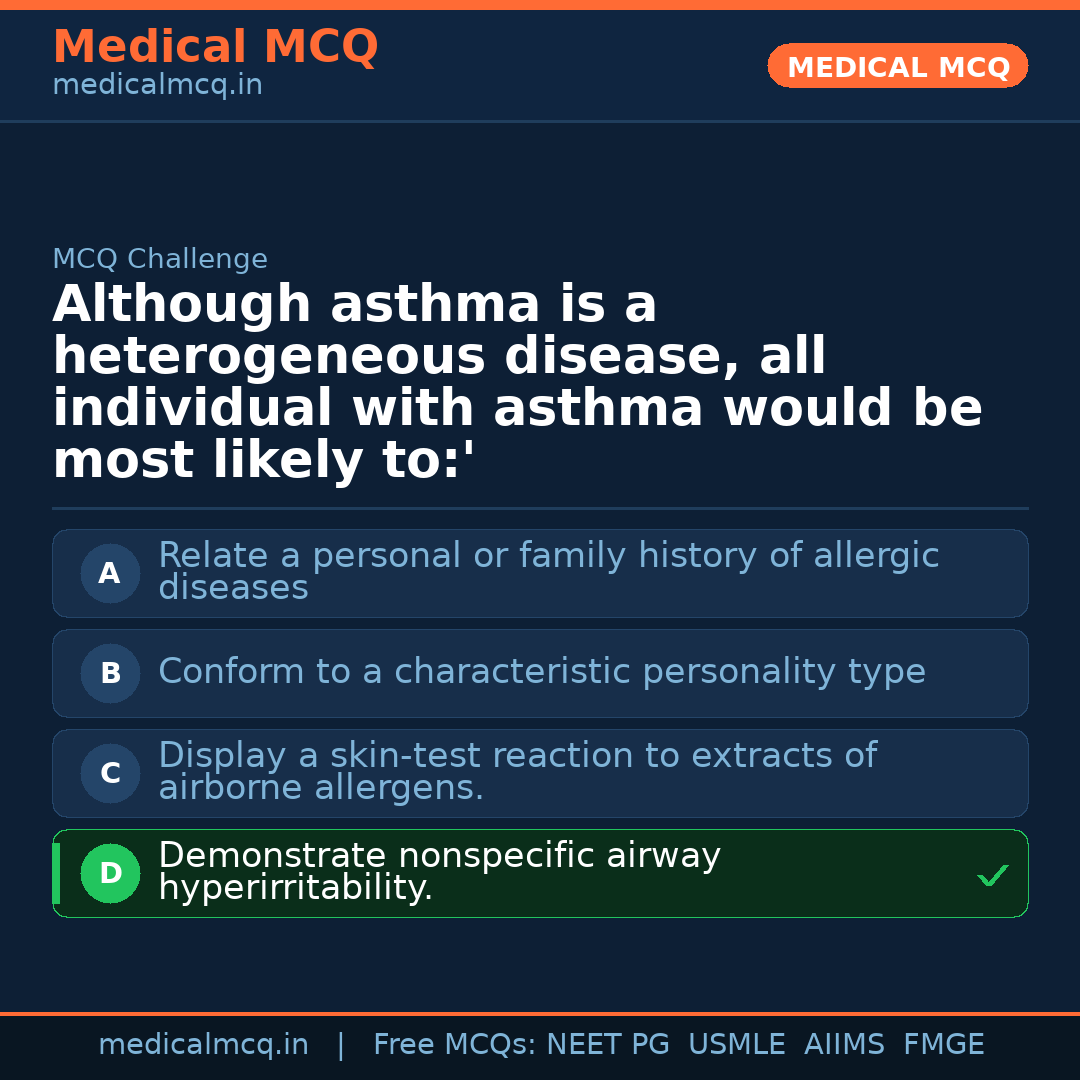This screenshot has height=1080, width=1080.
Task: Click the letter B option badge
Action: point(110,673)
